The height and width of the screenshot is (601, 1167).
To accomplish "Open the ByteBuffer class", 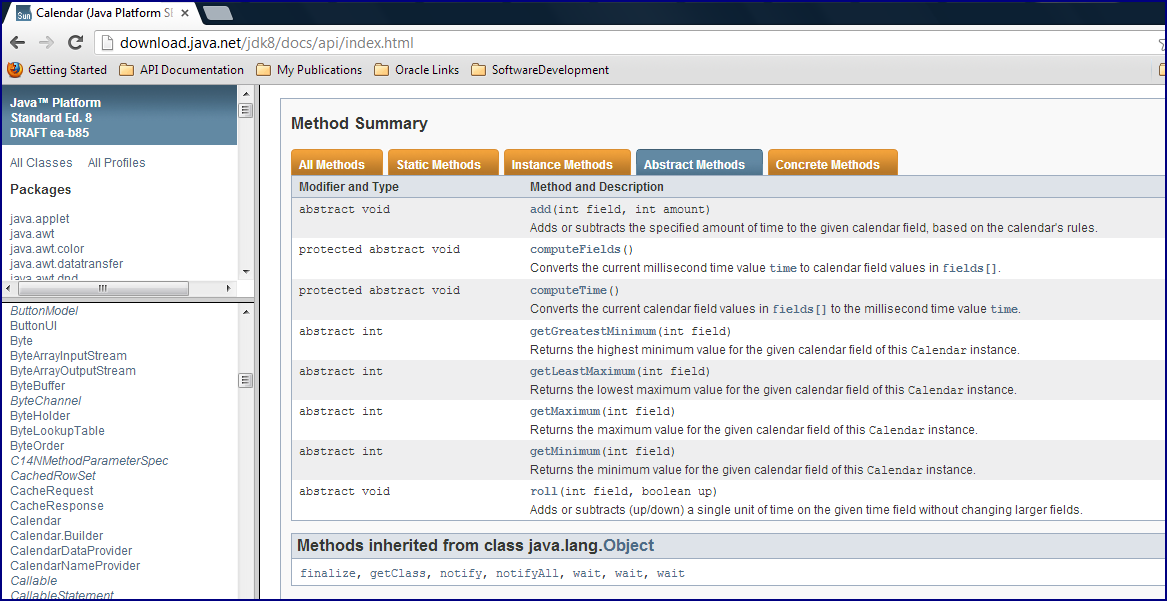I will pos(37,386).
